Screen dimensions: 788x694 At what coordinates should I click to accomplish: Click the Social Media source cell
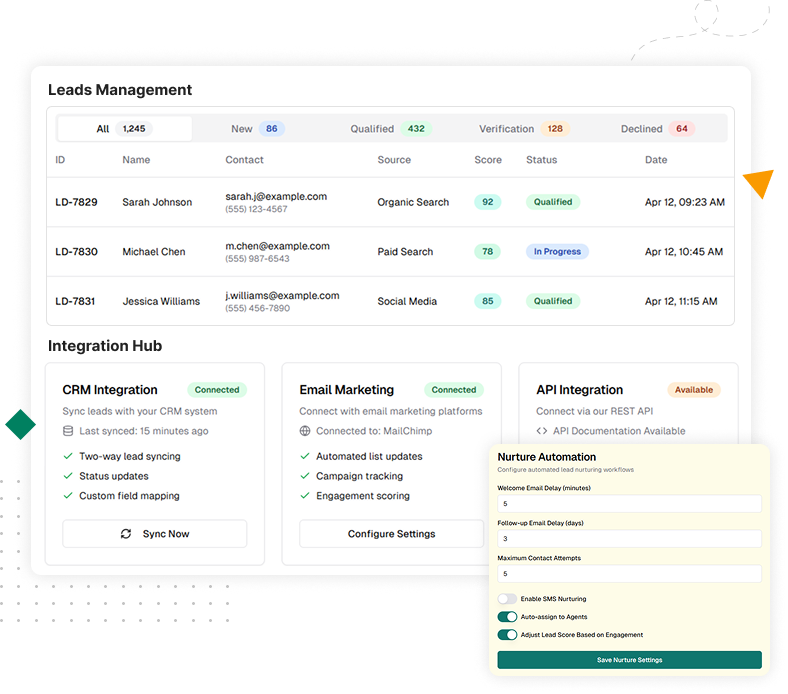pos(408,302)
